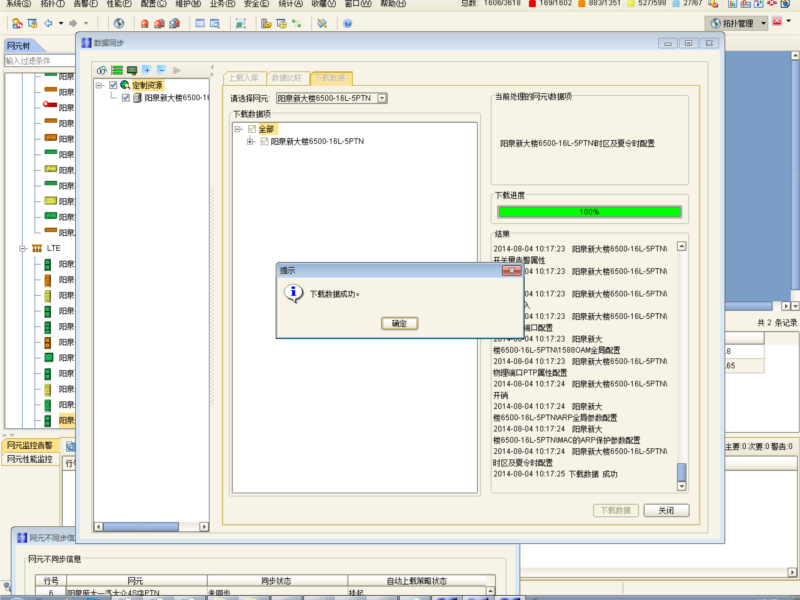The height and width of the screenshot is (600, 800).
Task: Click the blue minus collapse-all icon
Action: (x=161, y=70)
